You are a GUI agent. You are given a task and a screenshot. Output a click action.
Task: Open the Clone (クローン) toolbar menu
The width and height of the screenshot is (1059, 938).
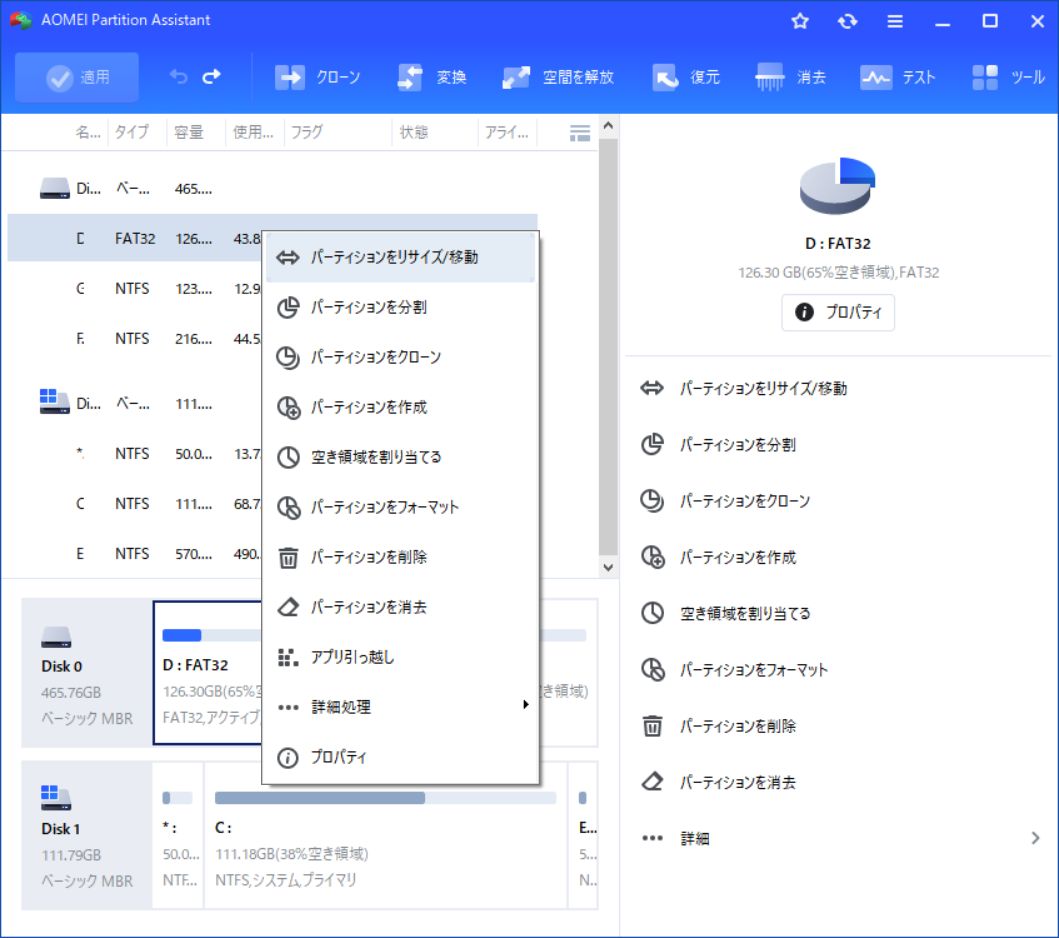coord(317,78)
